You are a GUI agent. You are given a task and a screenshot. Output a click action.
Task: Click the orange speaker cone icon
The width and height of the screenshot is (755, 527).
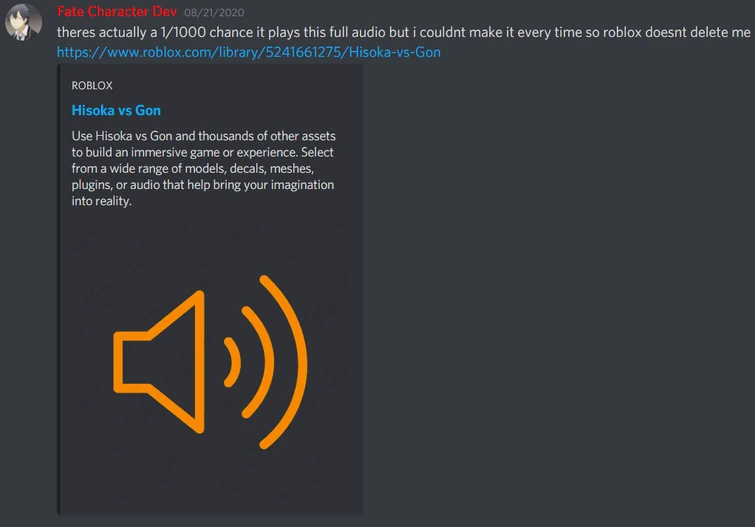tap(159, 362)
